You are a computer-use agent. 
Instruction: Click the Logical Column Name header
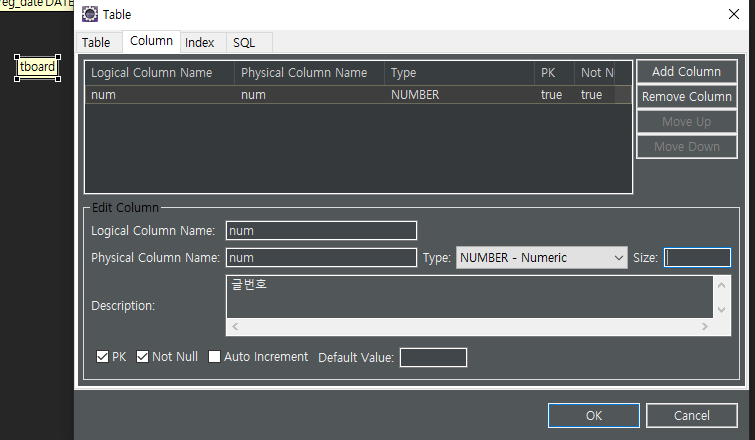[x=159, y=73]
